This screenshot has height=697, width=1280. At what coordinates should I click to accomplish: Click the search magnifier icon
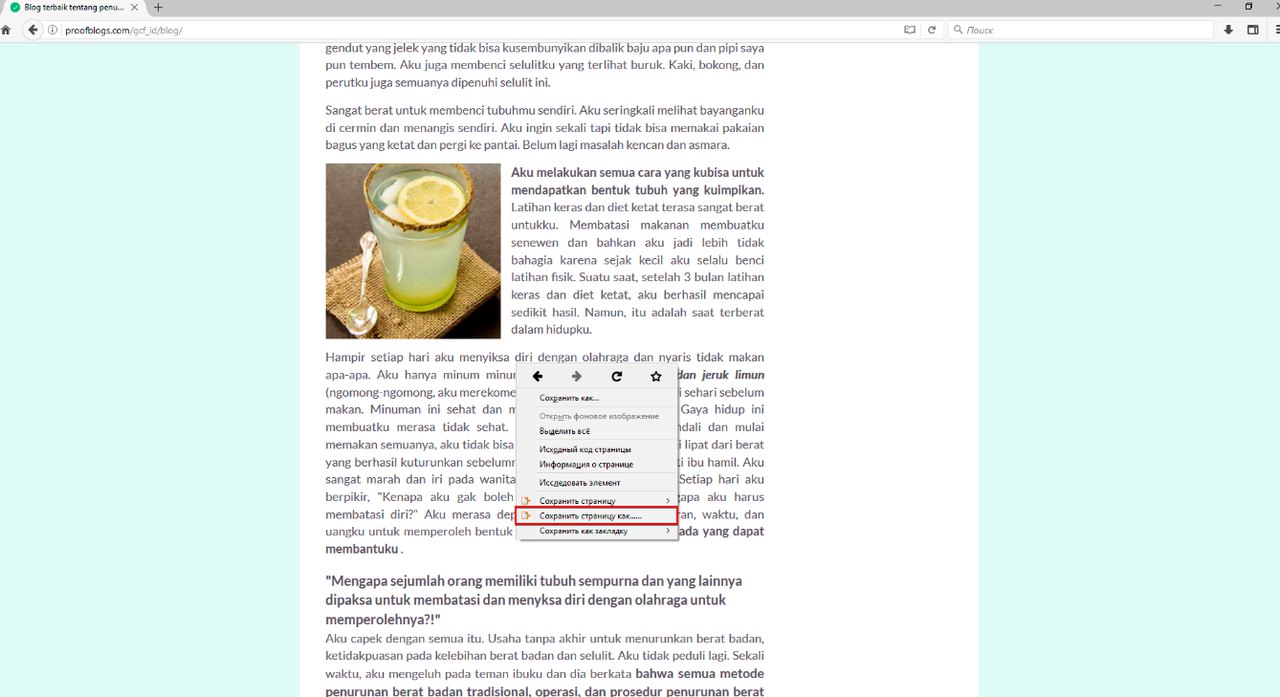click(958, 30)
